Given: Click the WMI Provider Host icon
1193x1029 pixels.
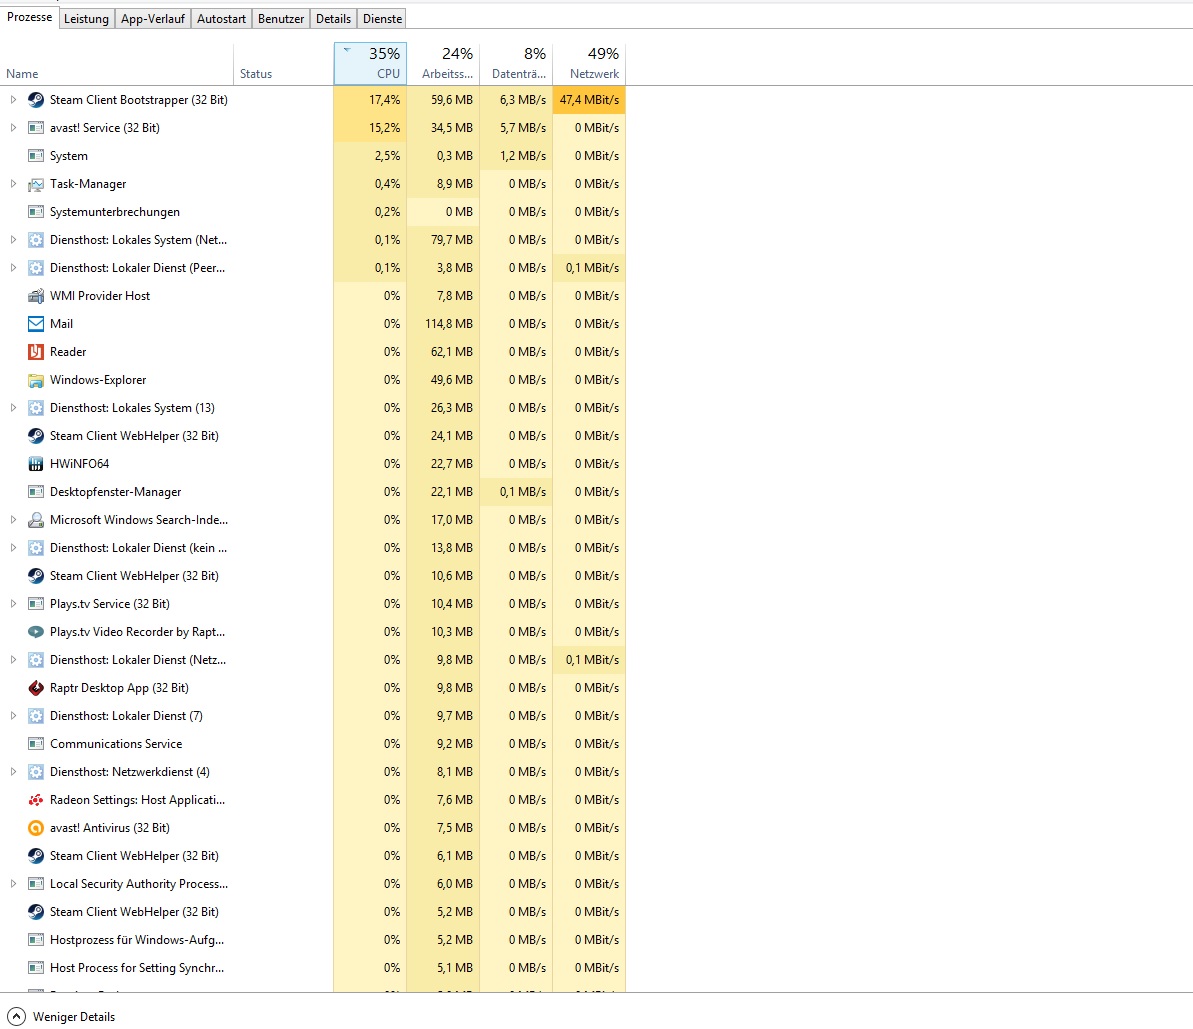Looking at the screenshot, I should (36, 296).
